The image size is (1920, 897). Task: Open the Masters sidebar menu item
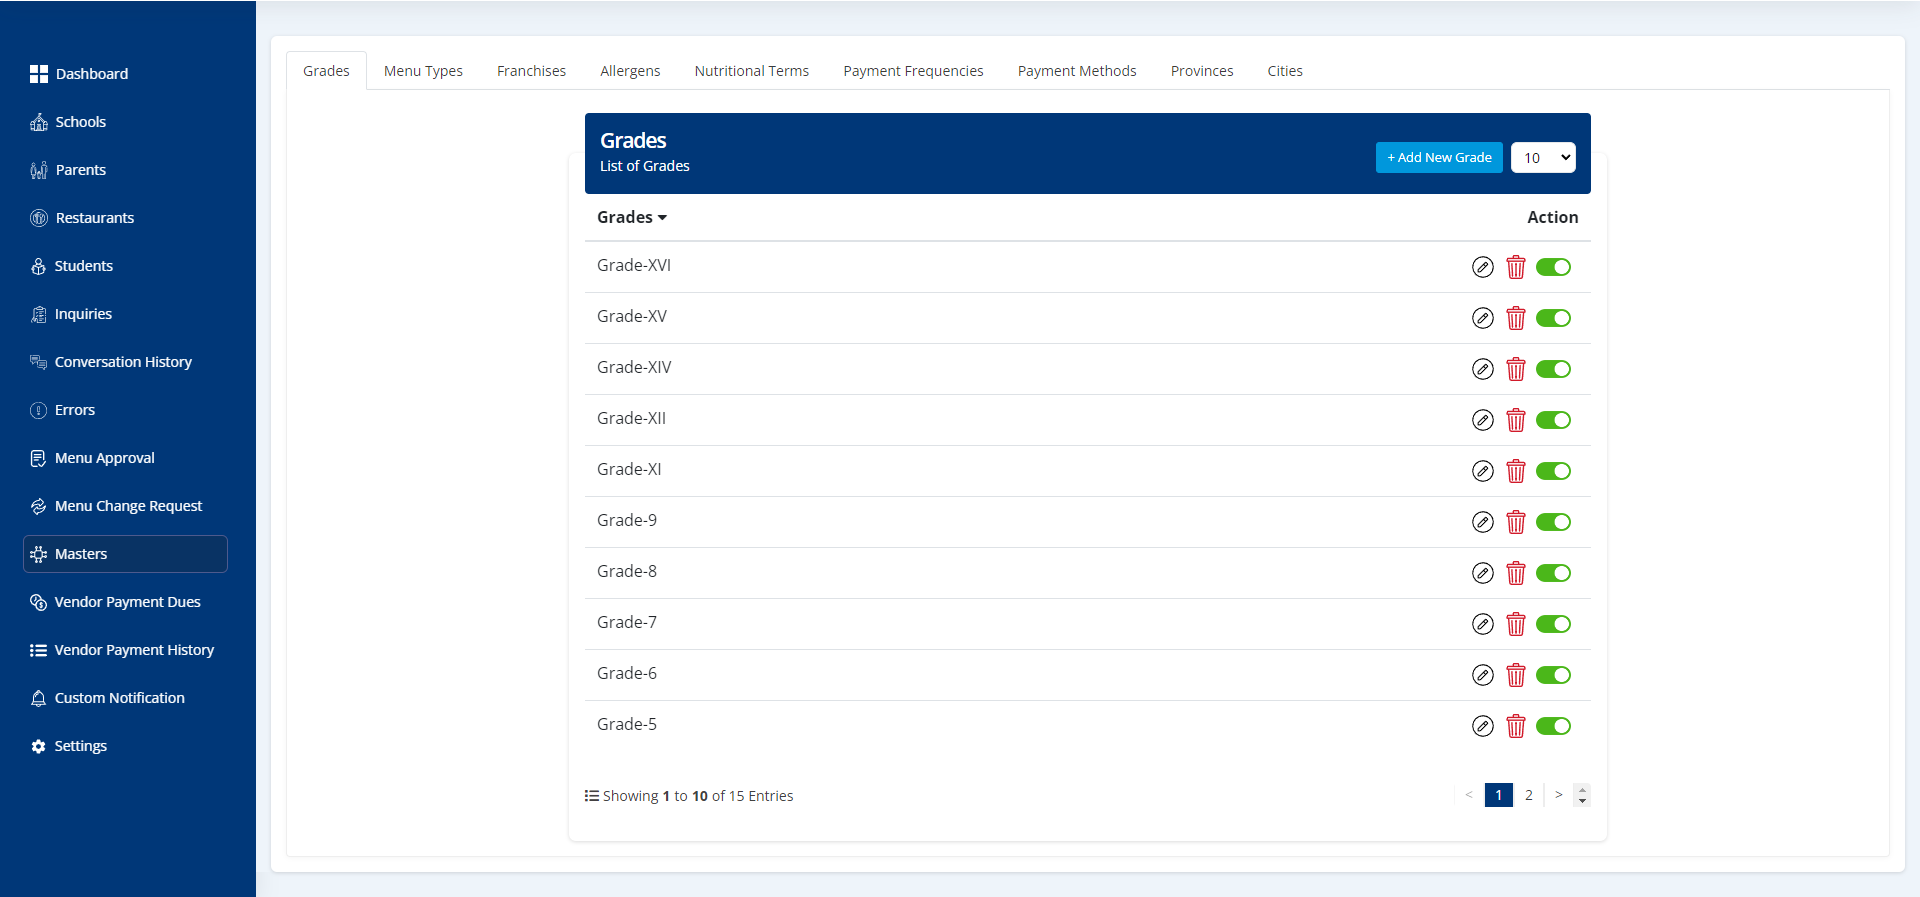125,554
